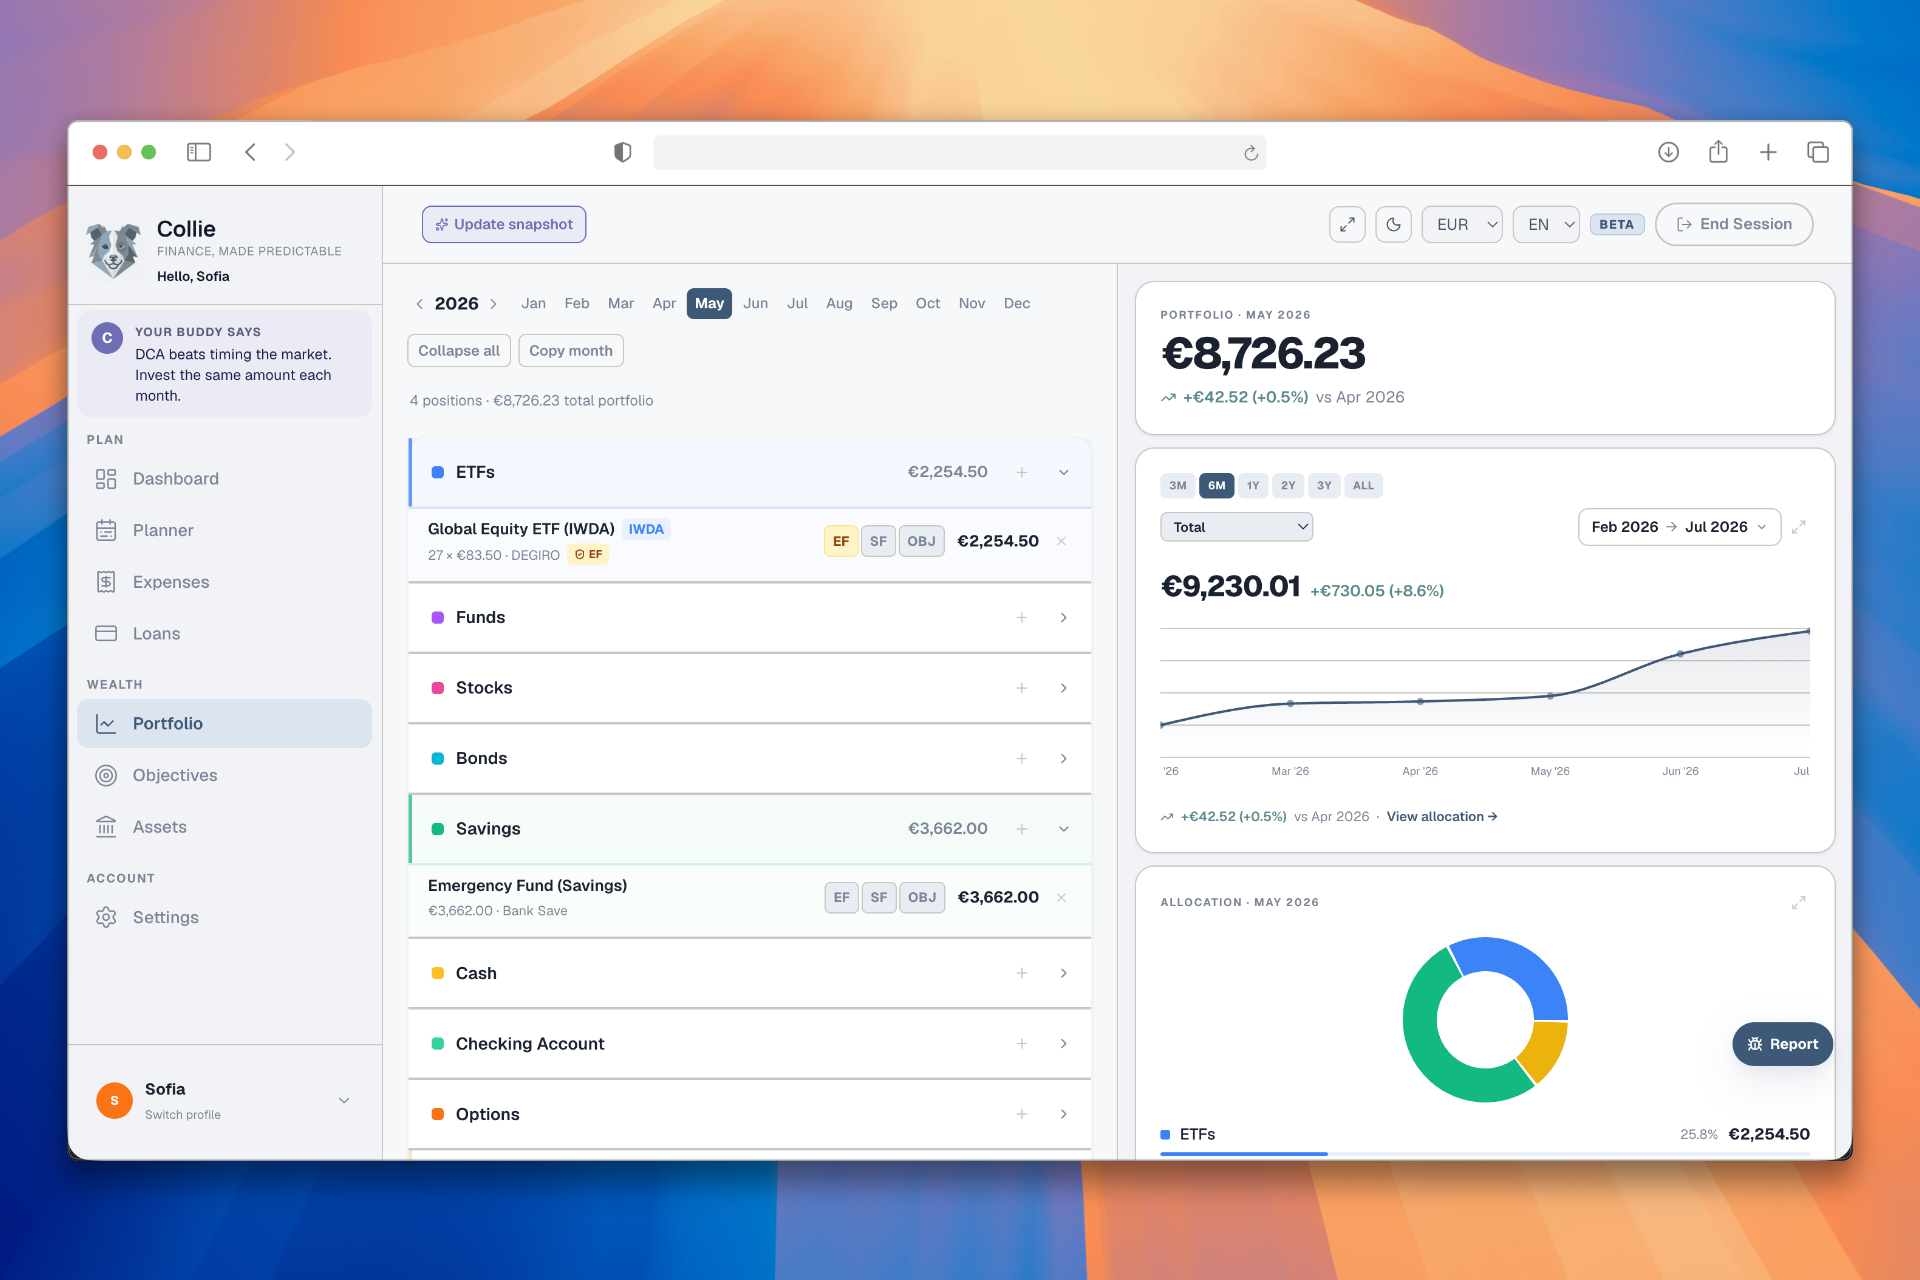Collapse the Savings section chevron

(1064, 829)
